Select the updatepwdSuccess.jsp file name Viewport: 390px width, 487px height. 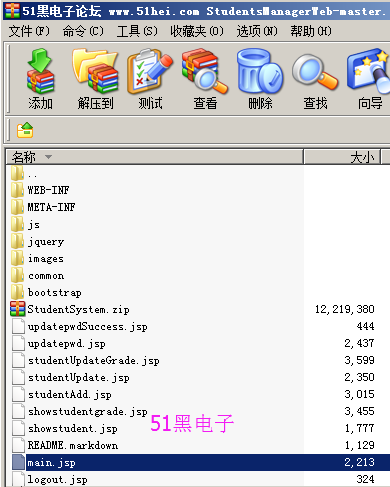[x=88, y=327]
